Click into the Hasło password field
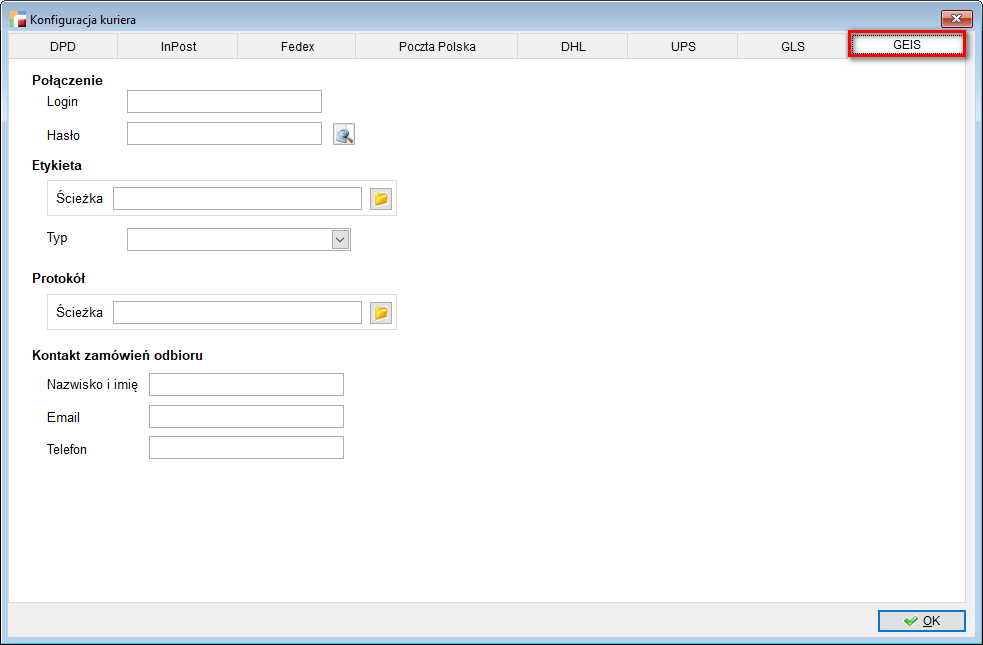Viewport: 983px width, 645px height. pyautogui.click(x=224, y=134)
